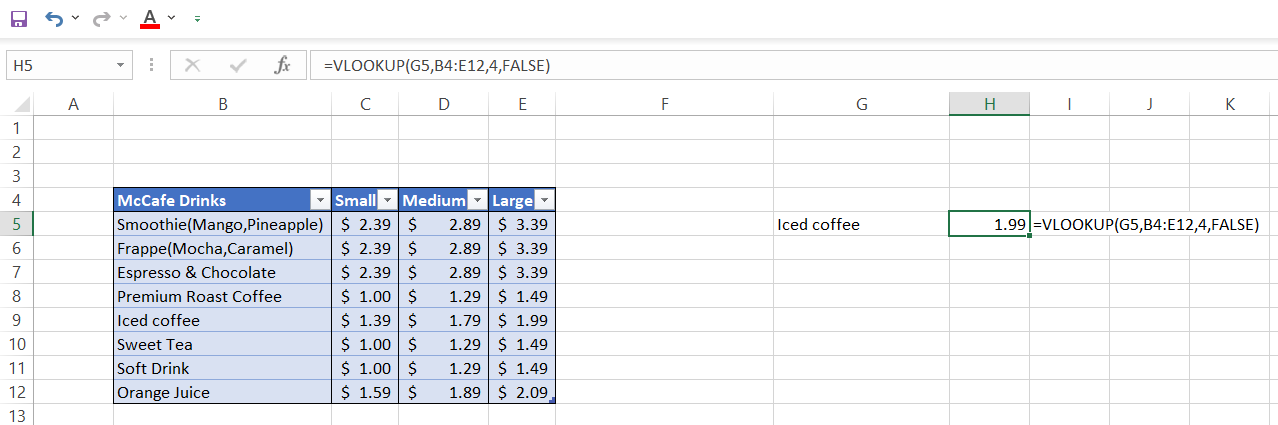Click the Save icon in quick access toolbar
Viewport: 1278px width, 425px height.
19,18
